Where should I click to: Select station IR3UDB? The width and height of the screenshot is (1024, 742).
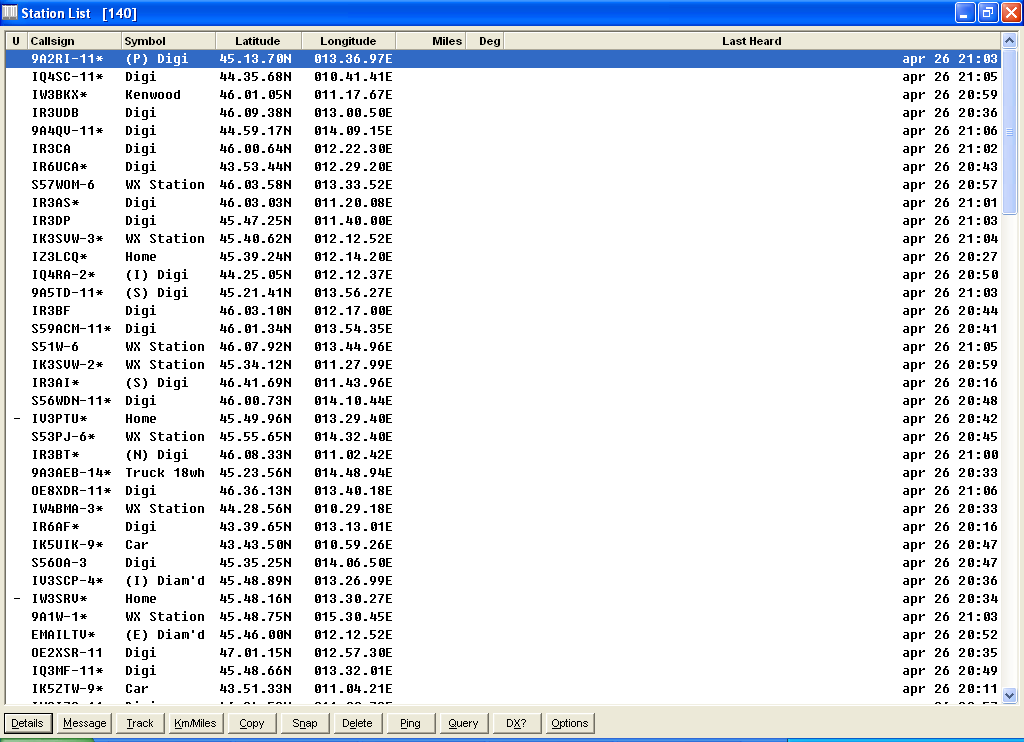(x=503, y=113)
